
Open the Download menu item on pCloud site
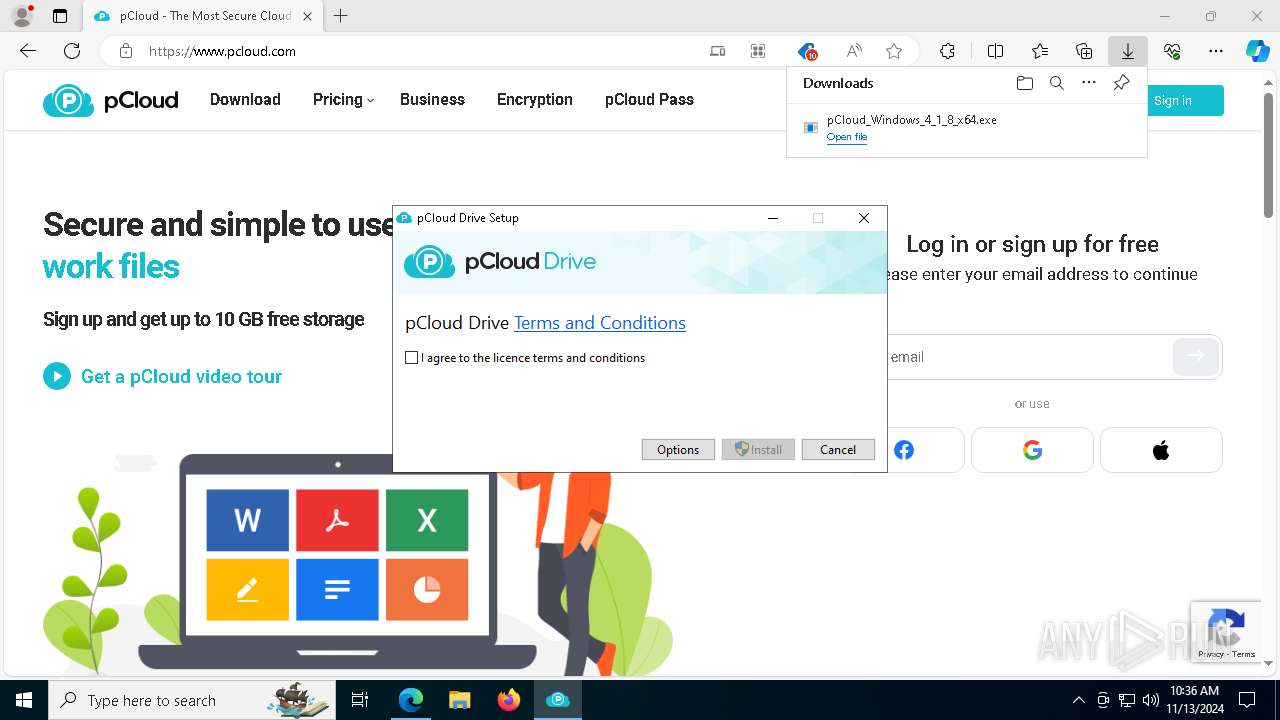click(245, 99)
